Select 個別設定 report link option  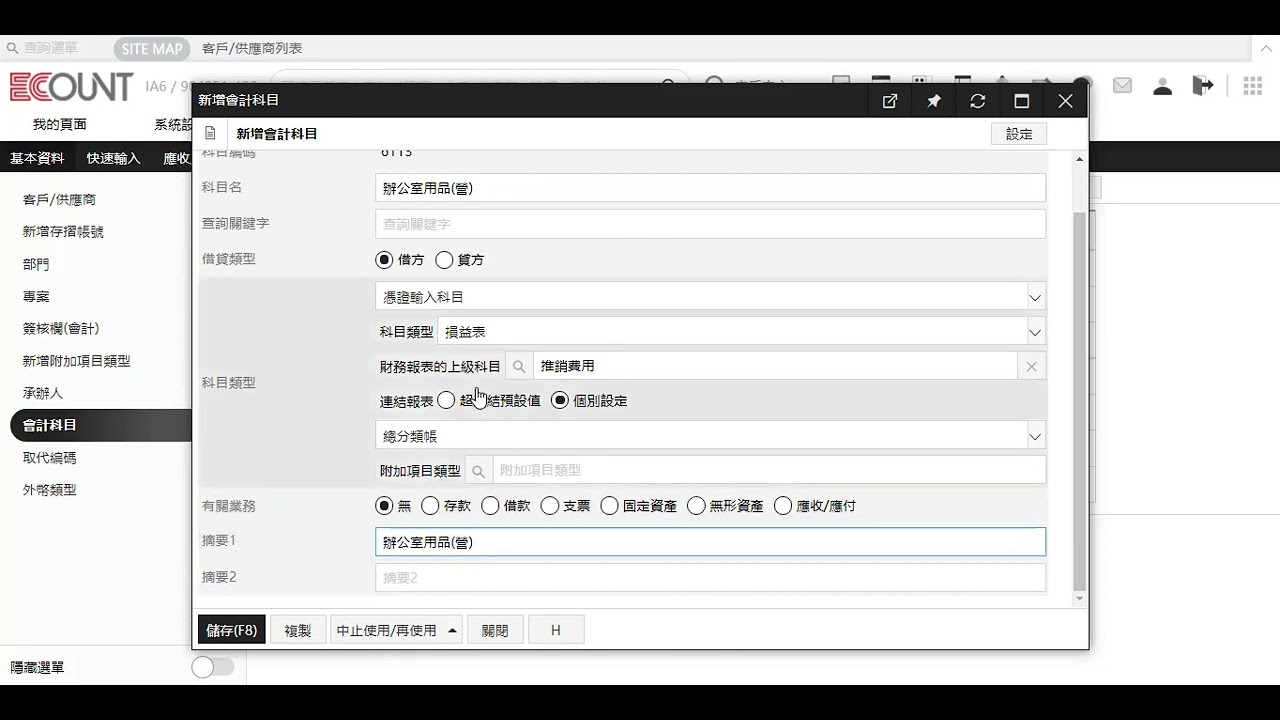[x=560, y=400]
